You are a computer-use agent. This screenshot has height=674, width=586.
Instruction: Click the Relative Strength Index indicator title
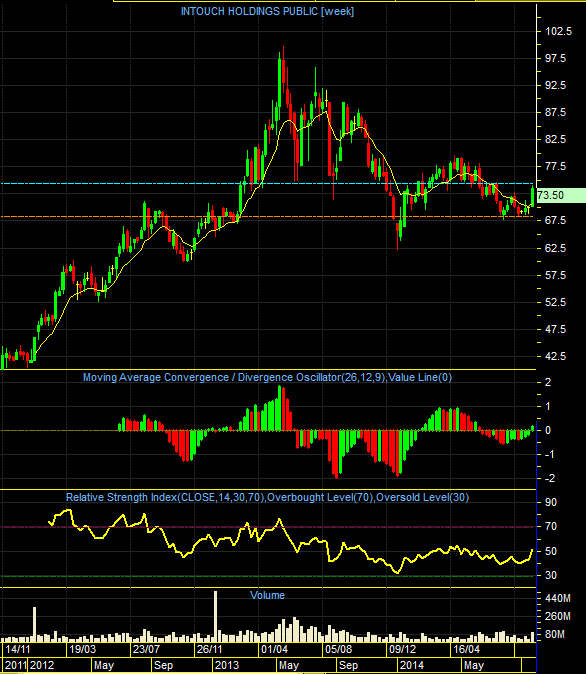click(267, 497)
